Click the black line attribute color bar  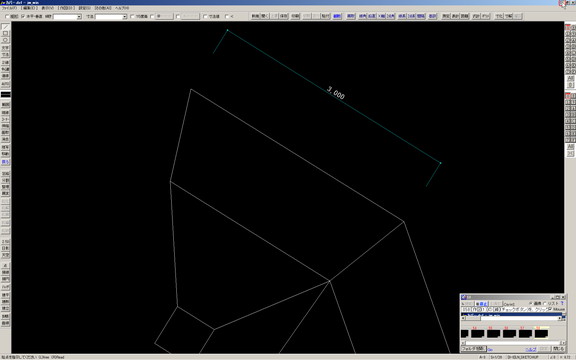[5, 94]
